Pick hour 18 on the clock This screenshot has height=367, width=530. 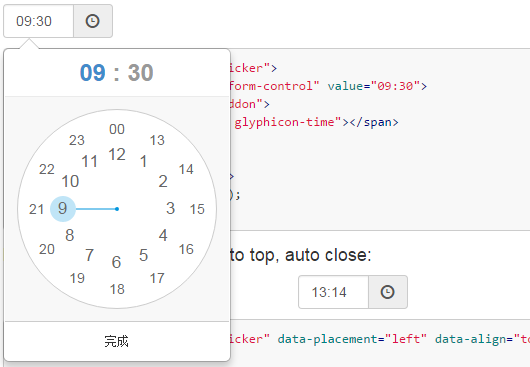117,289
